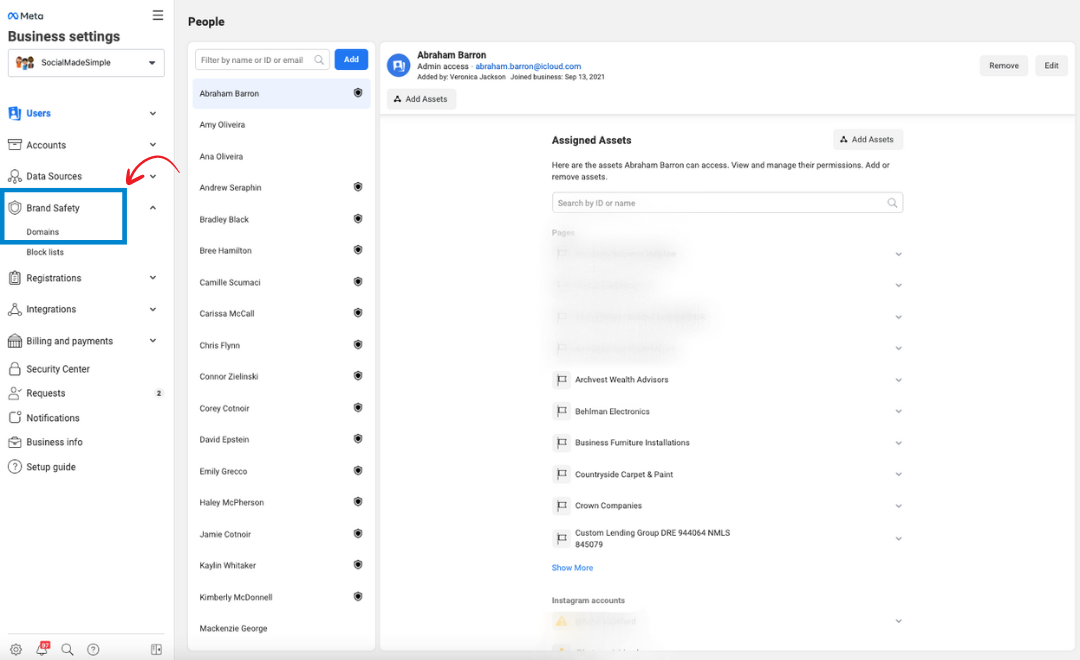This screenshot has width=1080, height=660.
Task: Click the Security Center padlock icon
Action: (14, 369)
